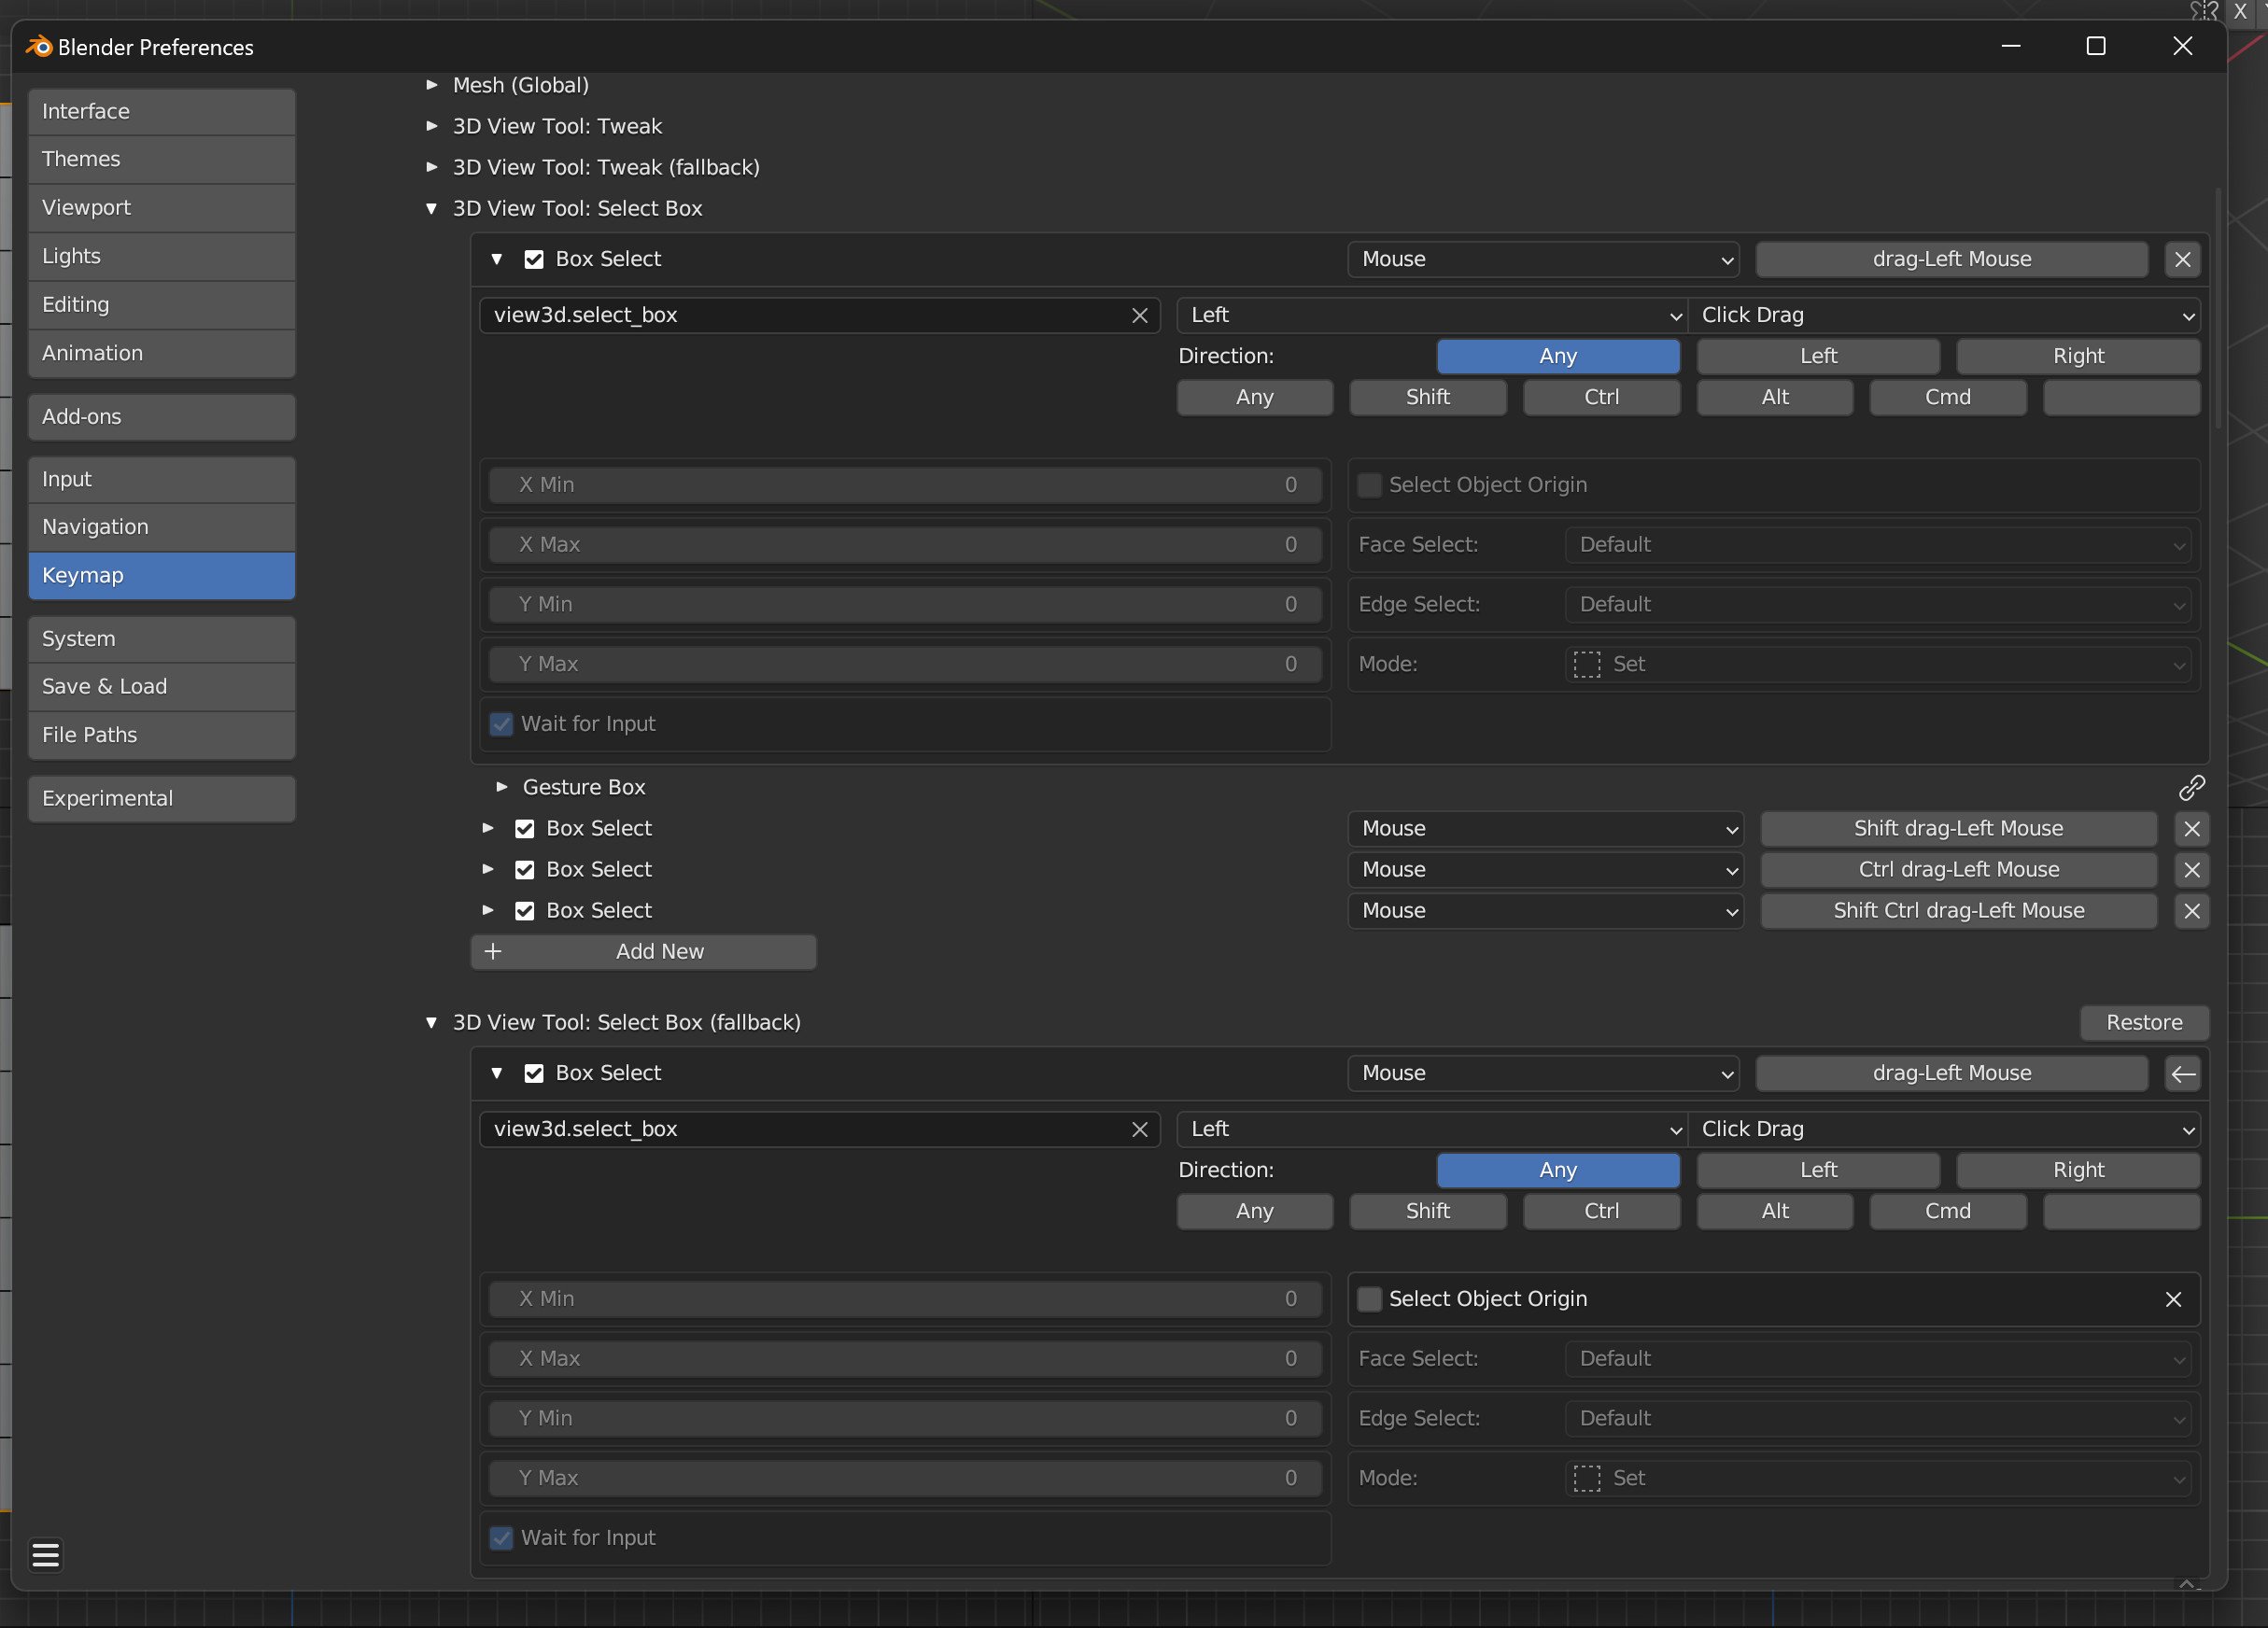Expand the Gesture Box entry

coord(502,788)
